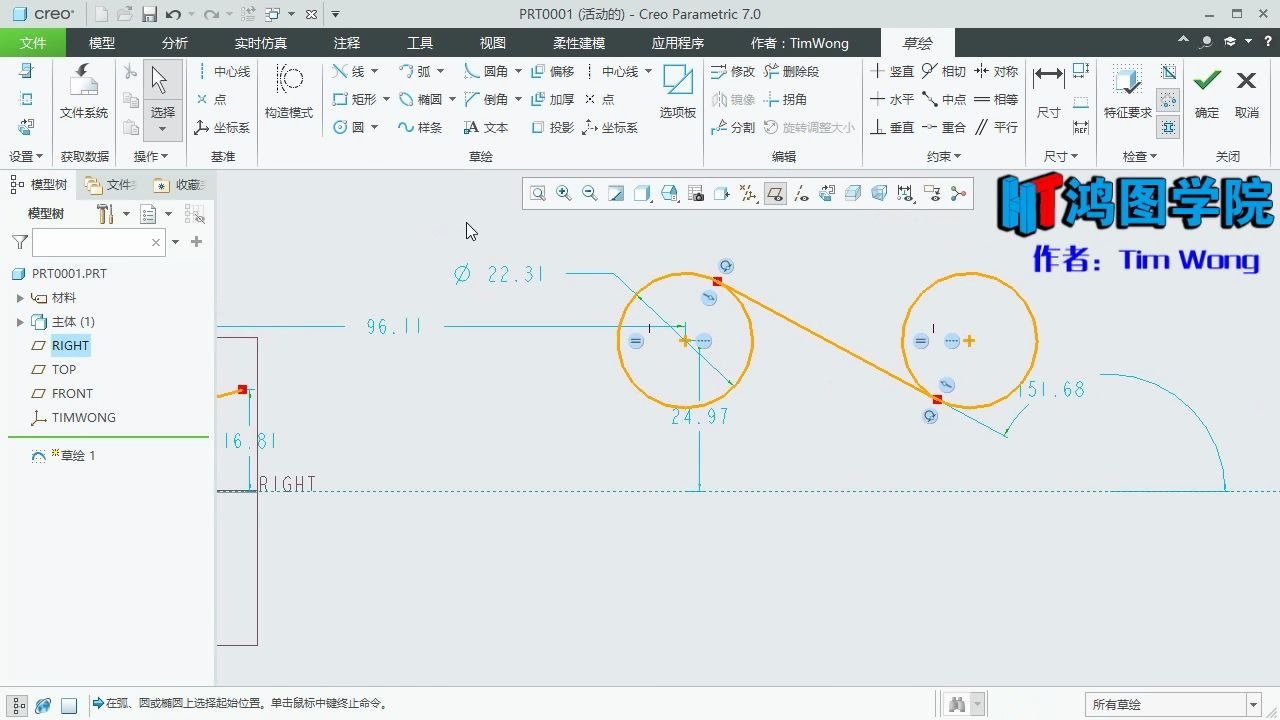Switch to the 柔性建模 ribbon tab
1280x720 pixels.
[579, 43]
